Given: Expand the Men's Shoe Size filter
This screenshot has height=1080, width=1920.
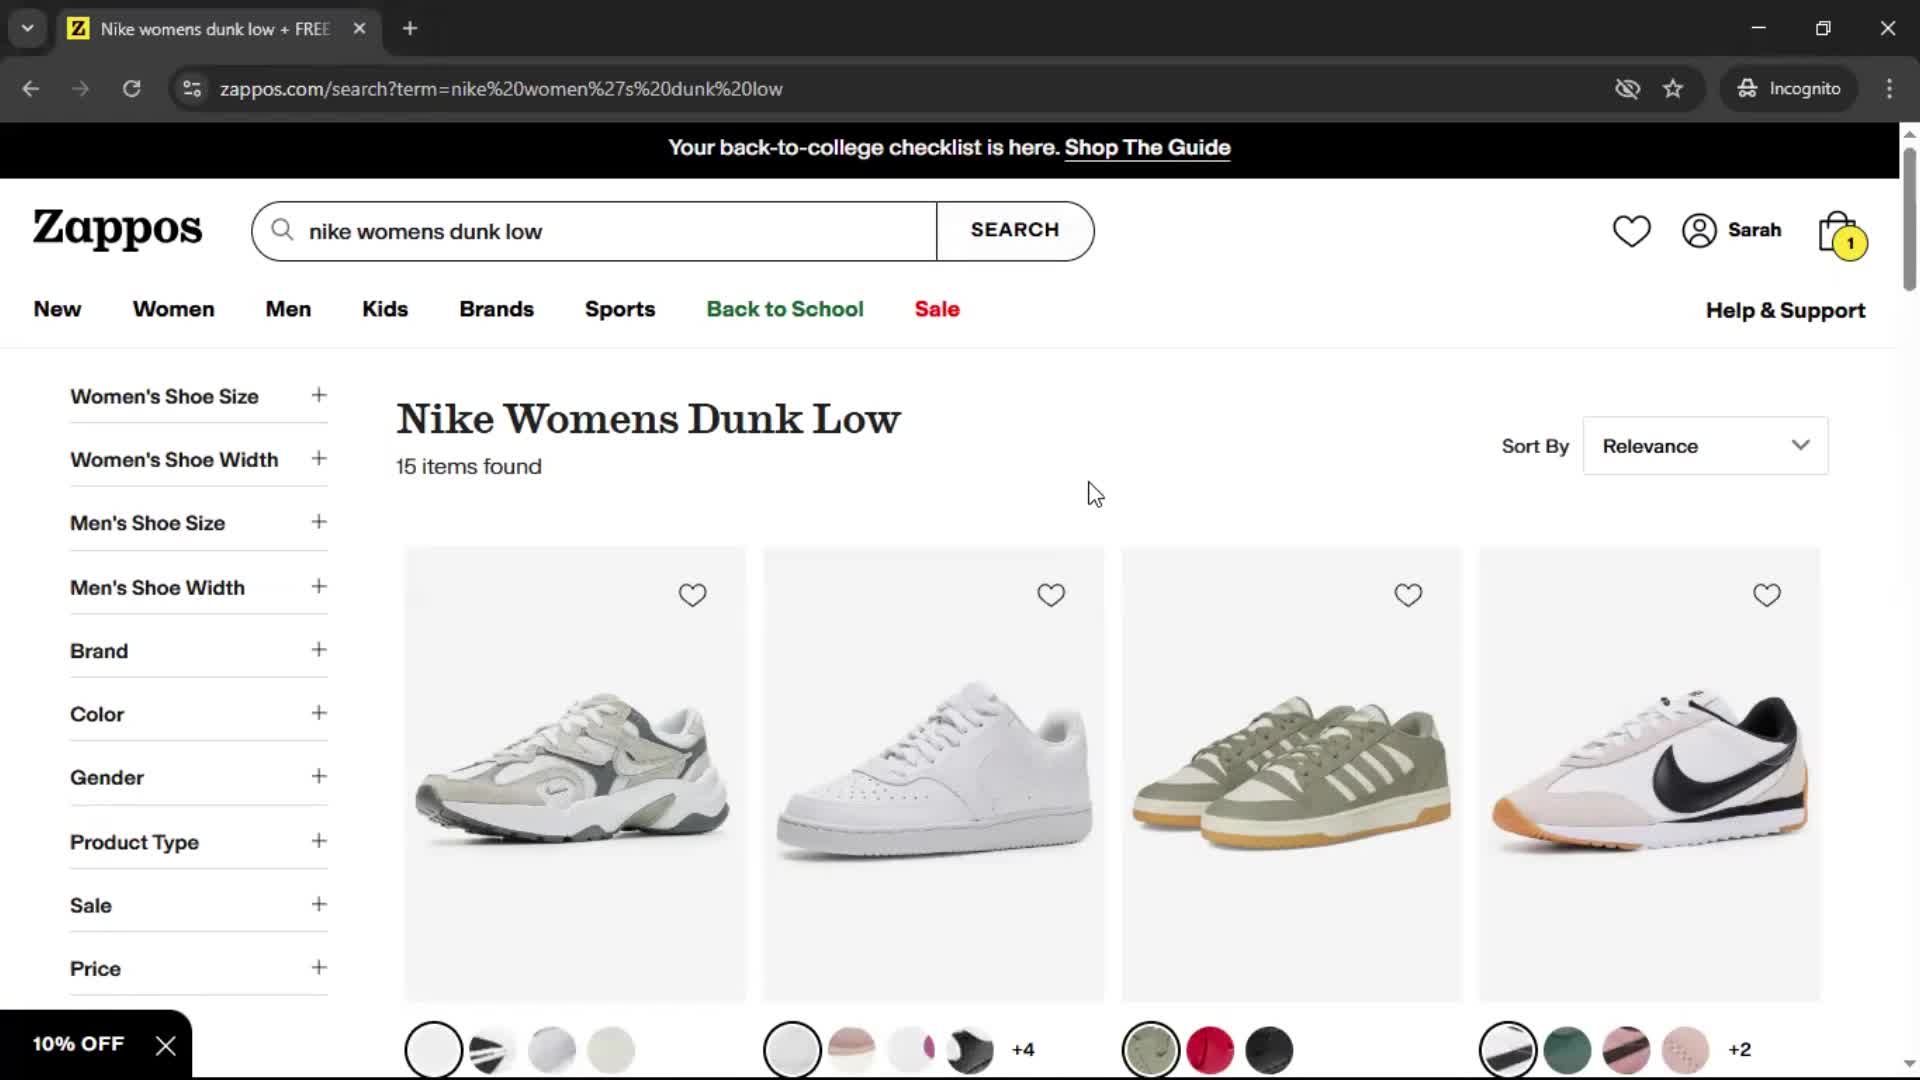Looking at the screenshot, I should click(198, 522).
